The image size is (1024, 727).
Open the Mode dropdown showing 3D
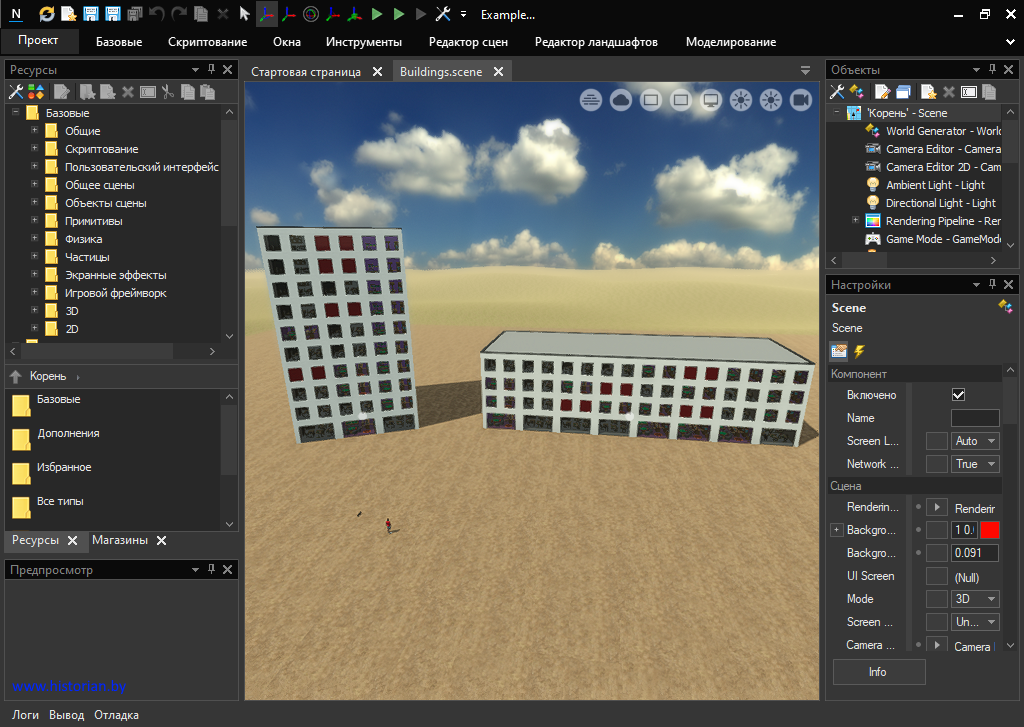975,599
